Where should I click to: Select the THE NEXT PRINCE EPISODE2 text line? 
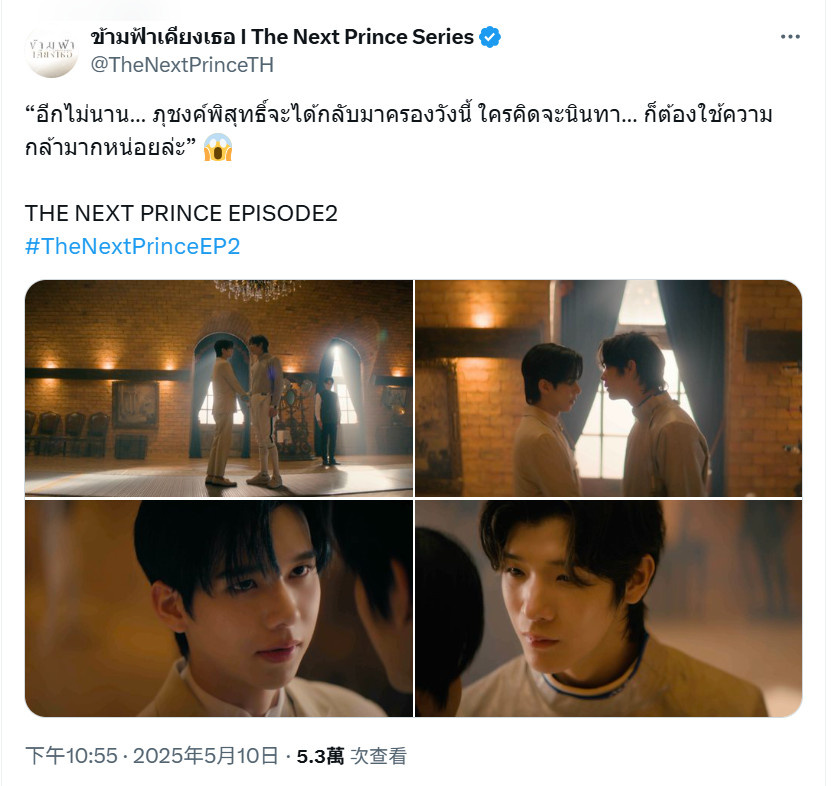[x=181, y=213]
